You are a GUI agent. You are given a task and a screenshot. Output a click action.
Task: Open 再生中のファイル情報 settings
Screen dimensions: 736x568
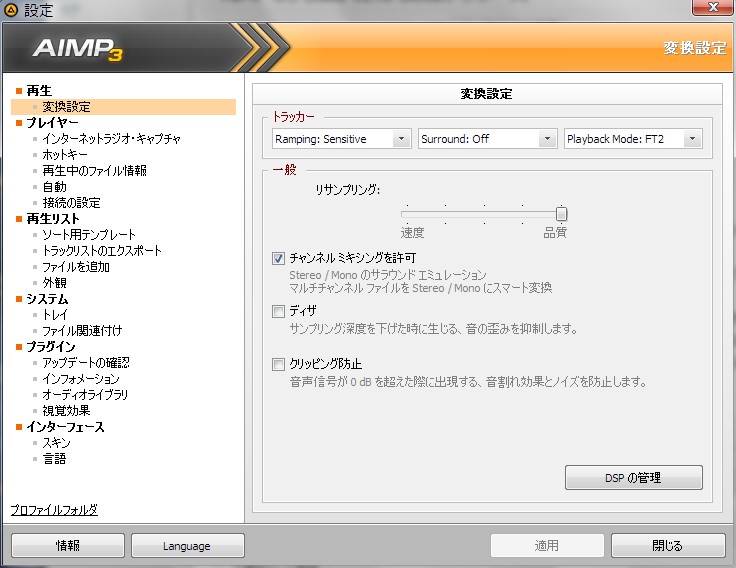tap(94, 170)
